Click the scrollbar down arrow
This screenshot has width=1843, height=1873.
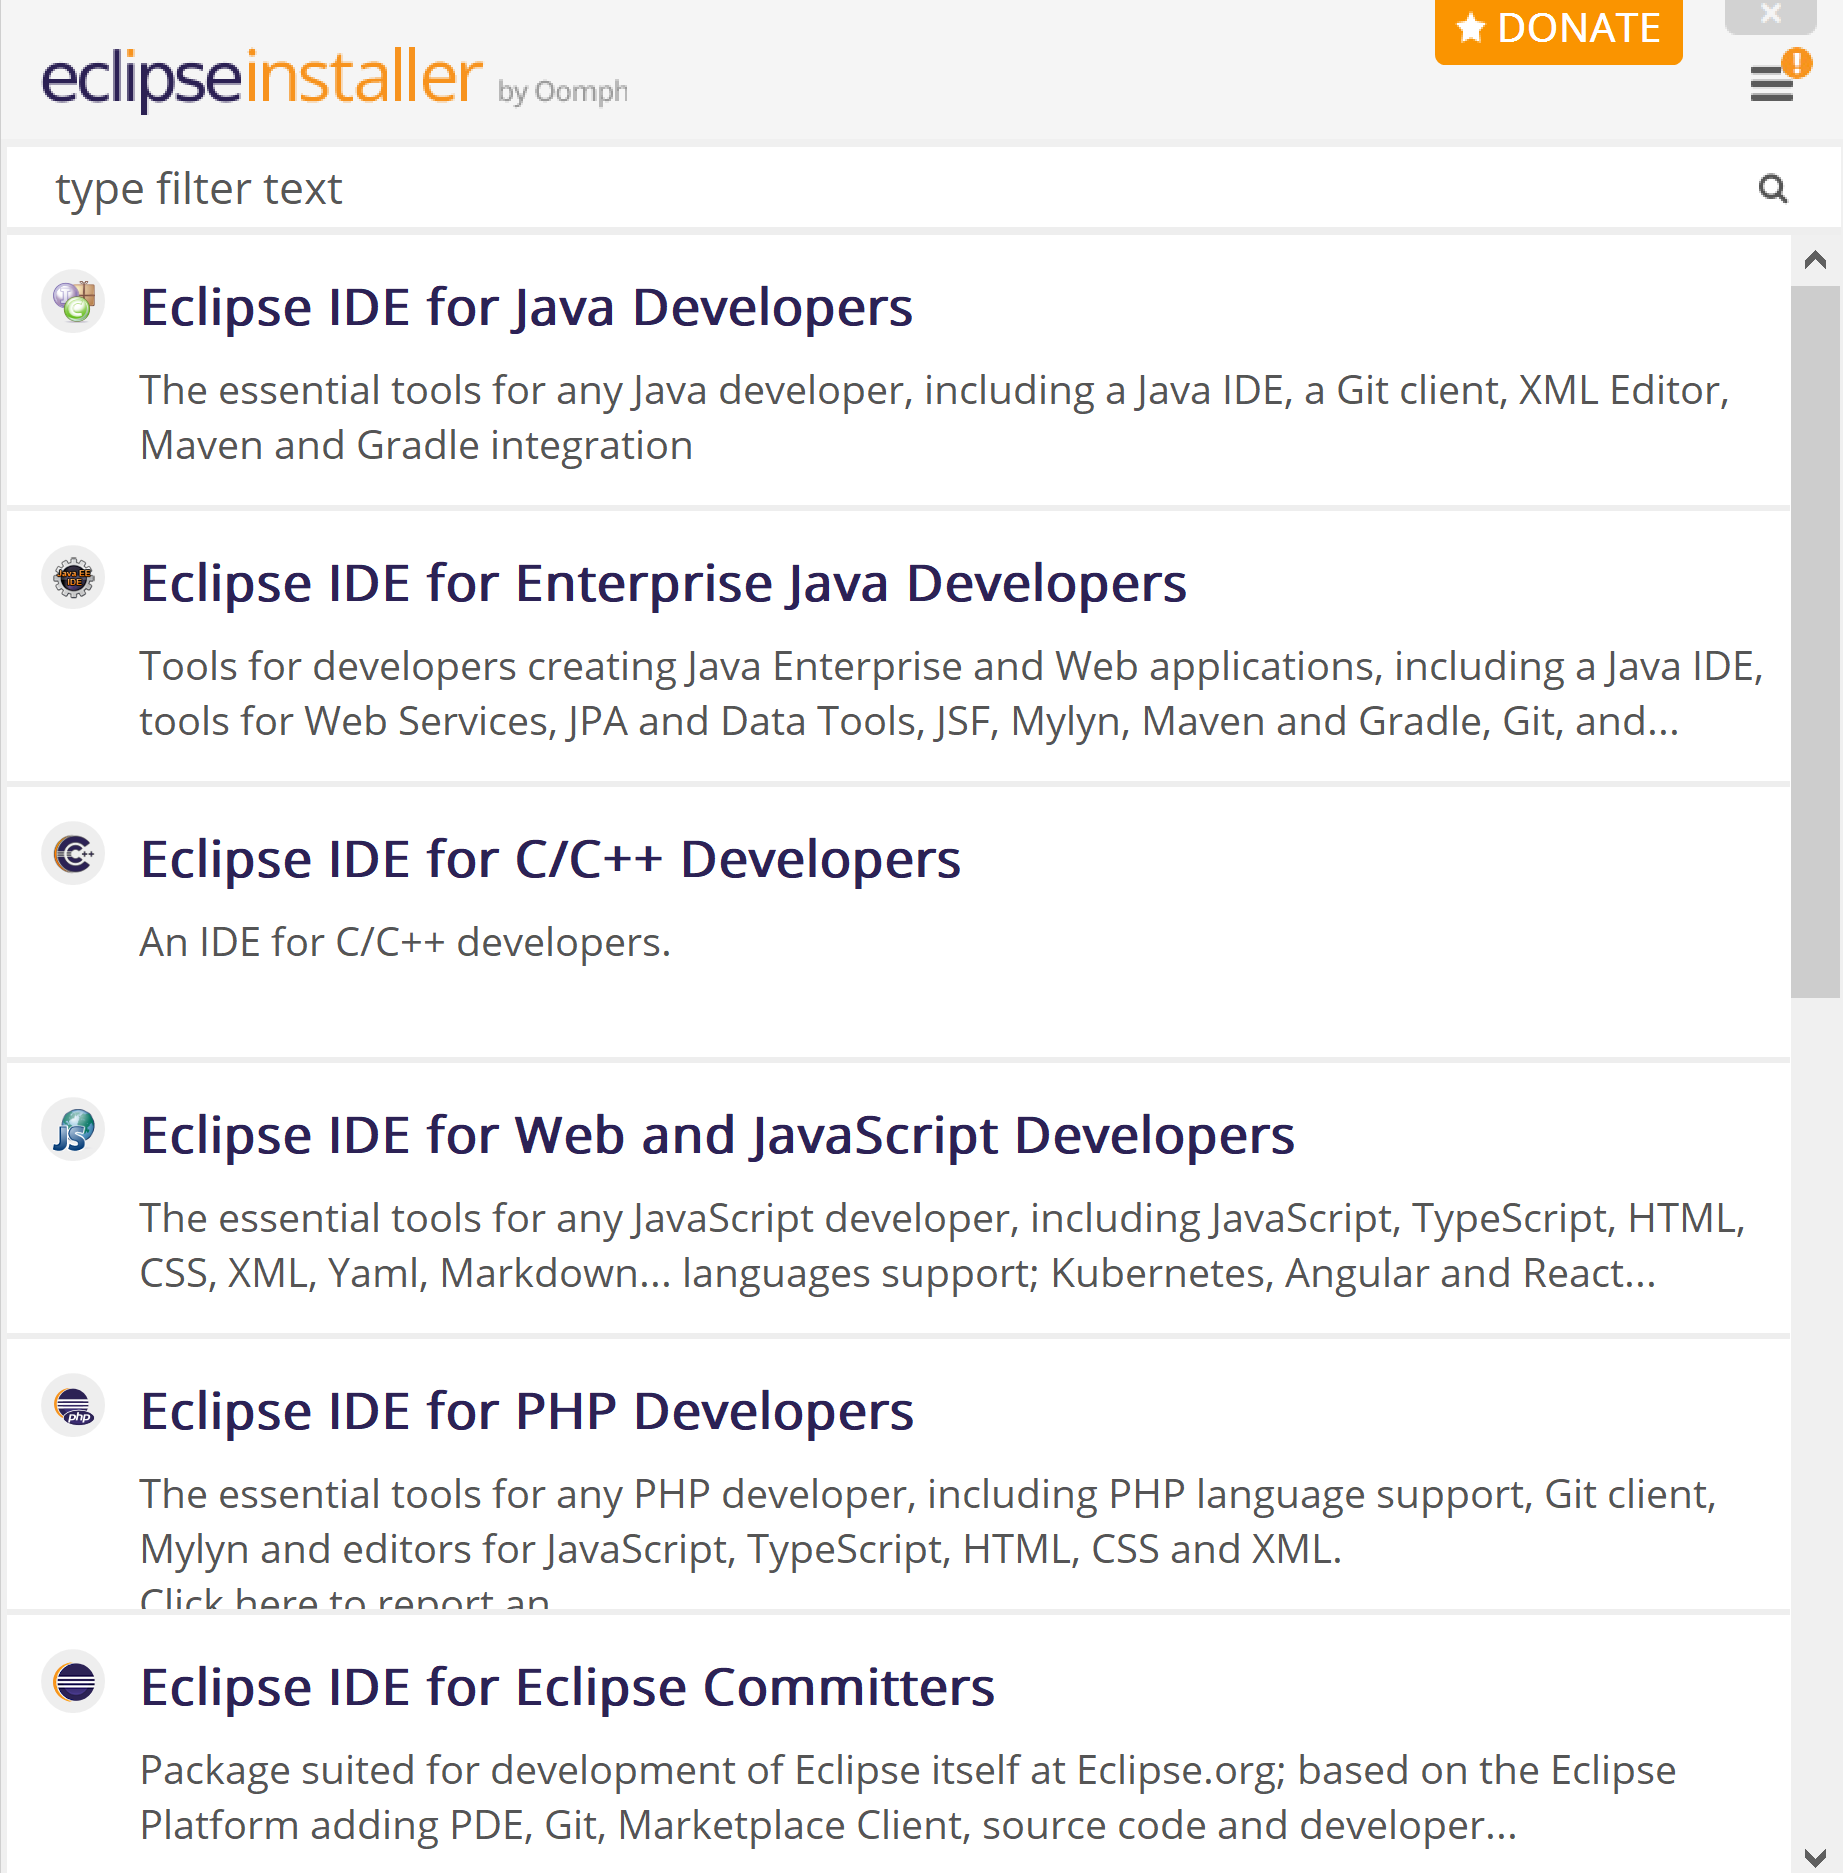point(1815,1856)
